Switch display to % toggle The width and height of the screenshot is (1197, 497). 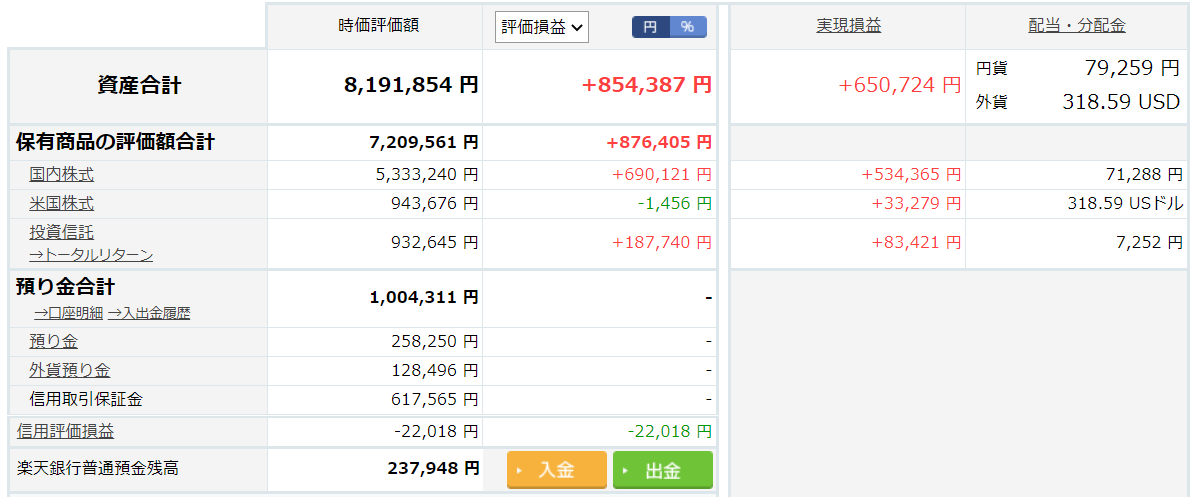click(688, 27)
